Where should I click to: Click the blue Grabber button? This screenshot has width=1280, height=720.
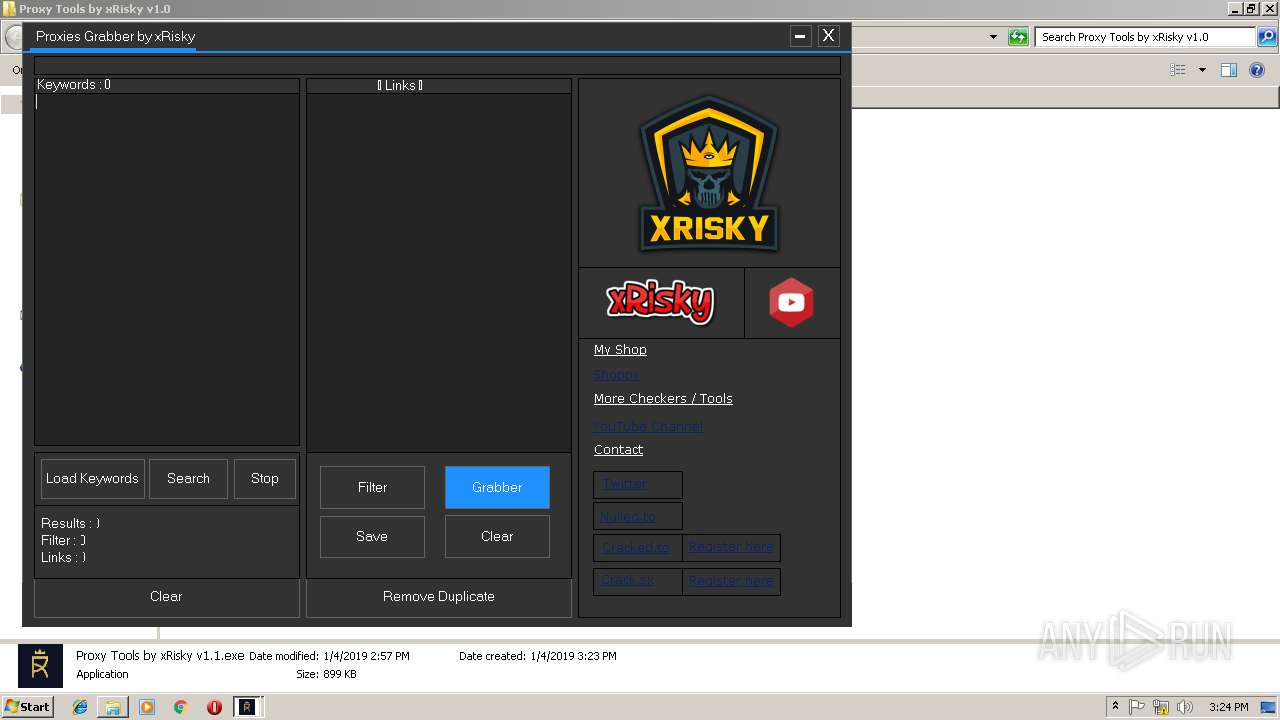click(497, 487)
